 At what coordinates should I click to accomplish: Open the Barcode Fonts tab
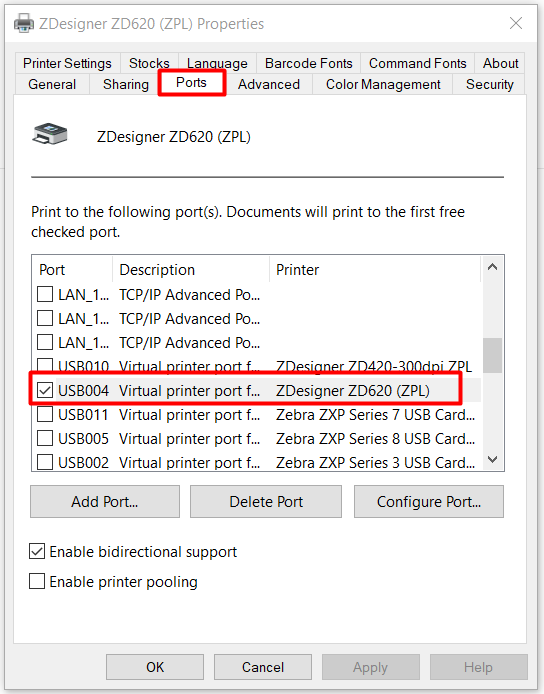[309, 63]
